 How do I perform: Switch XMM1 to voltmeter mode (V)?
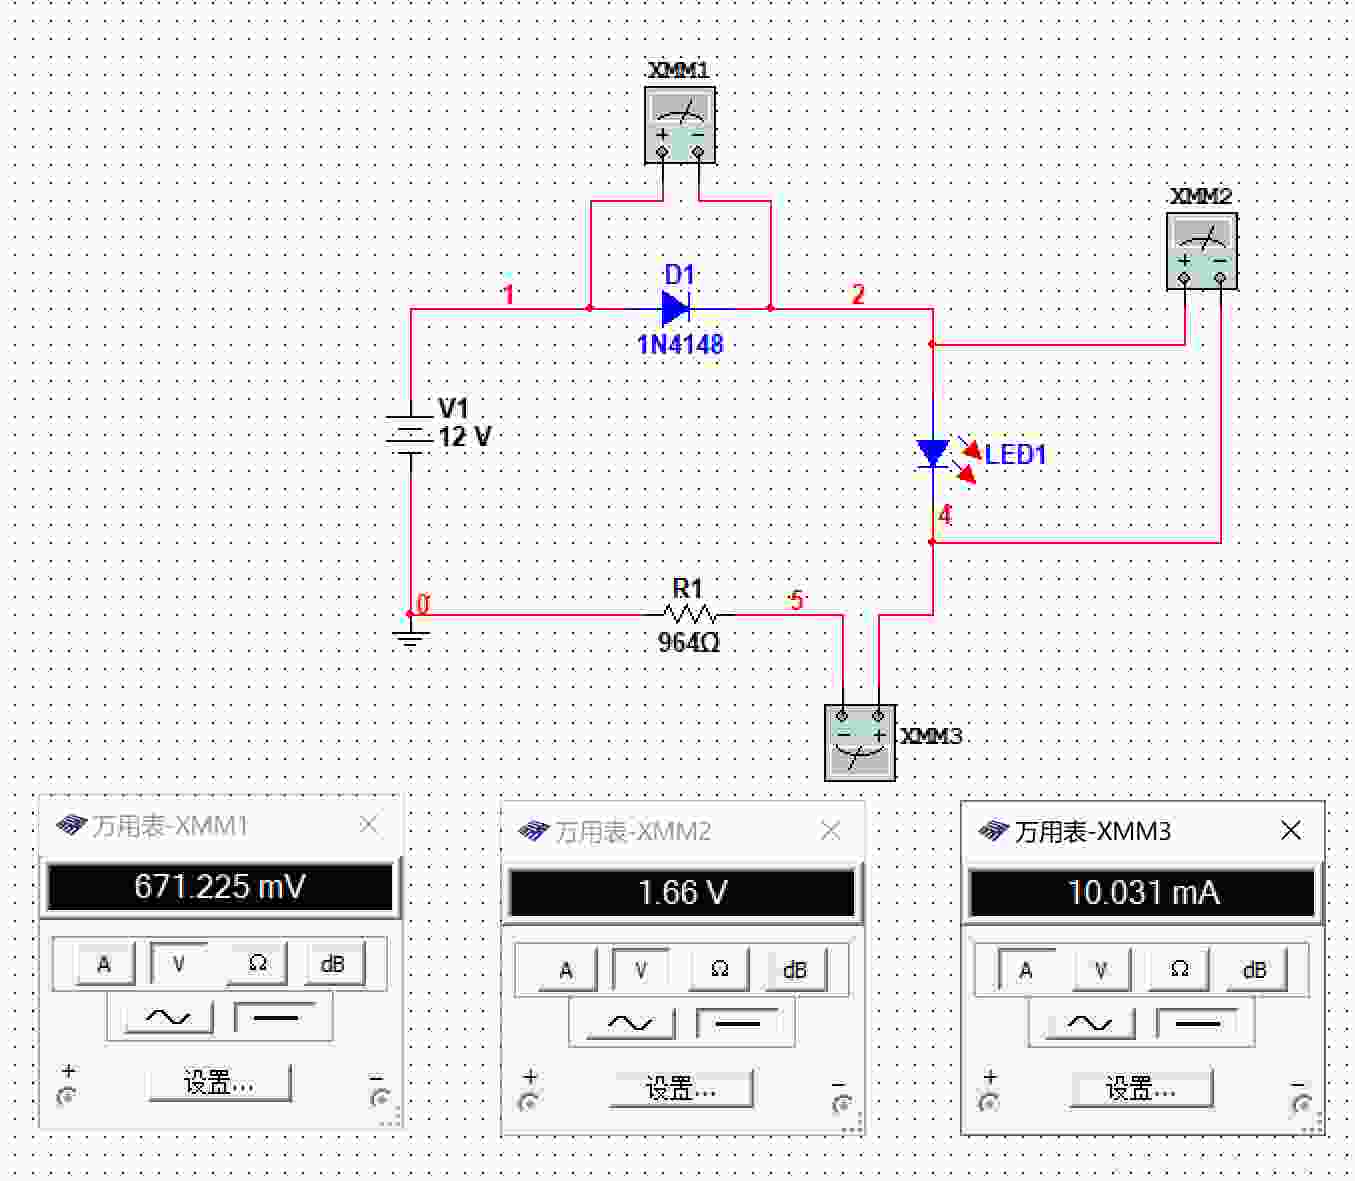(x=179, y=964)
